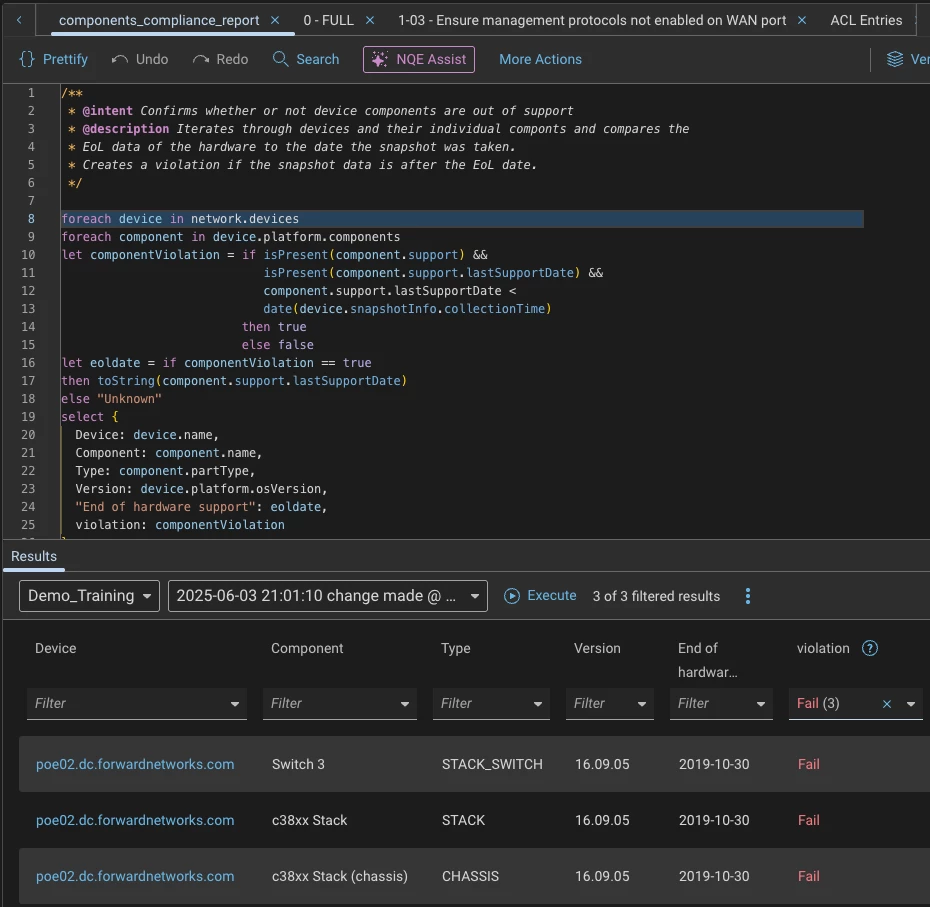This screenshot has height=907, width=930.
Task: Click the CHASSIS type cell
Action: click(470, 876)
